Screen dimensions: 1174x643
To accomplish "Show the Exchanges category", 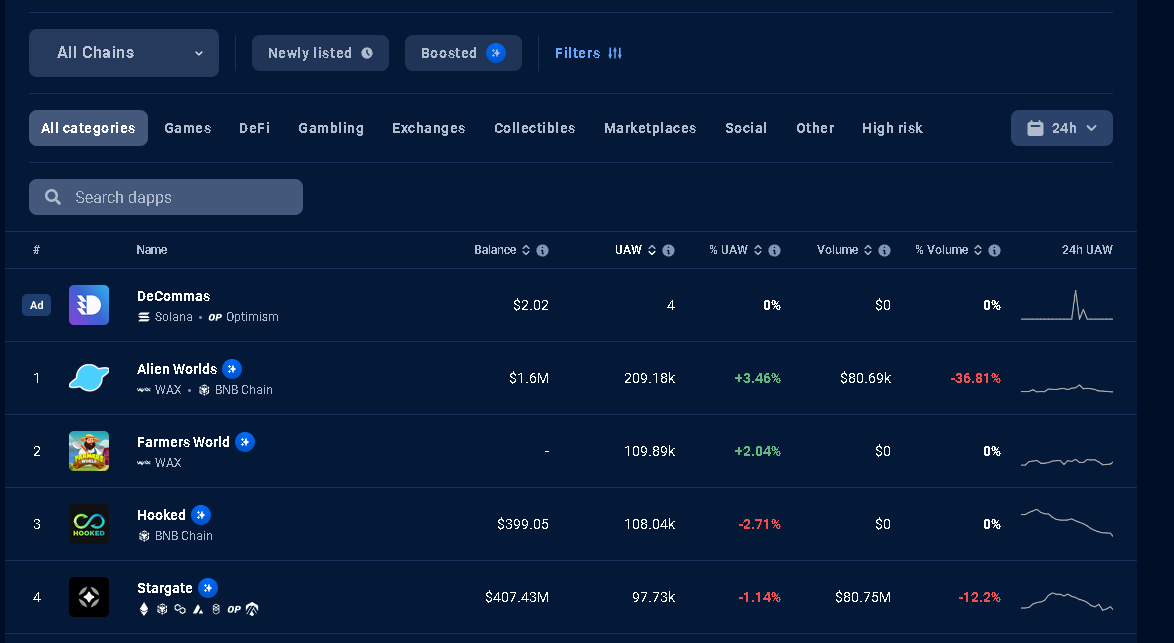I will tap(429, 128).
